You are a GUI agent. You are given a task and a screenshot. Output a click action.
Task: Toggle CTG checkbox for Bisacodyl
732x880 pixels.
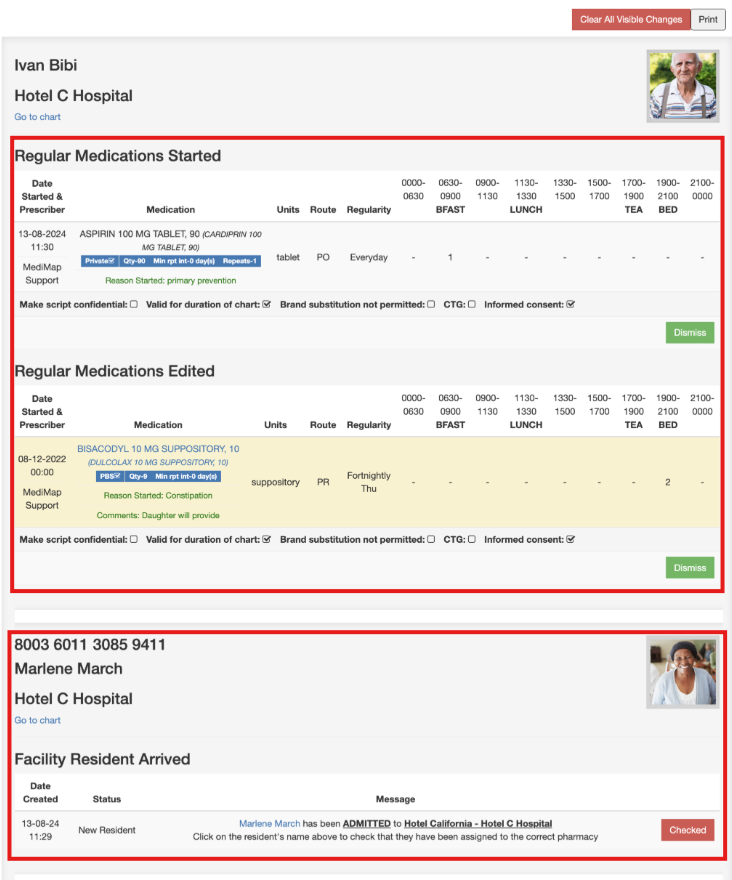(472, 540)
